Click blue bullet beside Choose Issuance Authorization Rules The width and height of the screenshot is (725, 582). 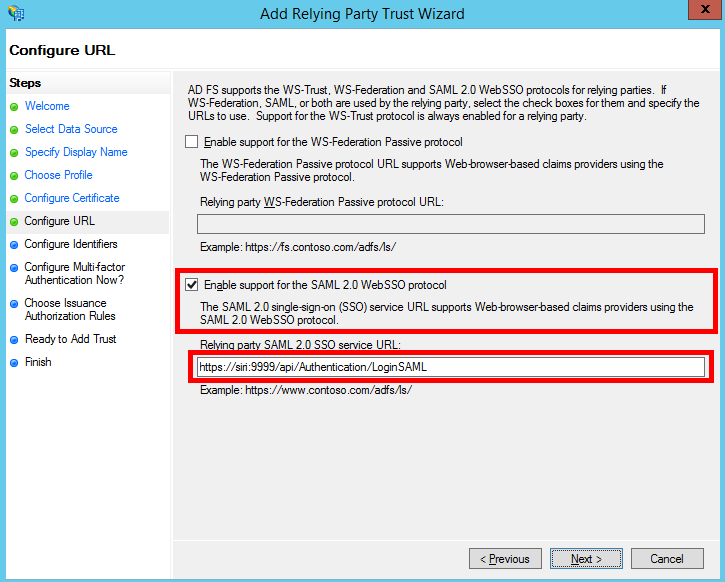coord(14,304)
